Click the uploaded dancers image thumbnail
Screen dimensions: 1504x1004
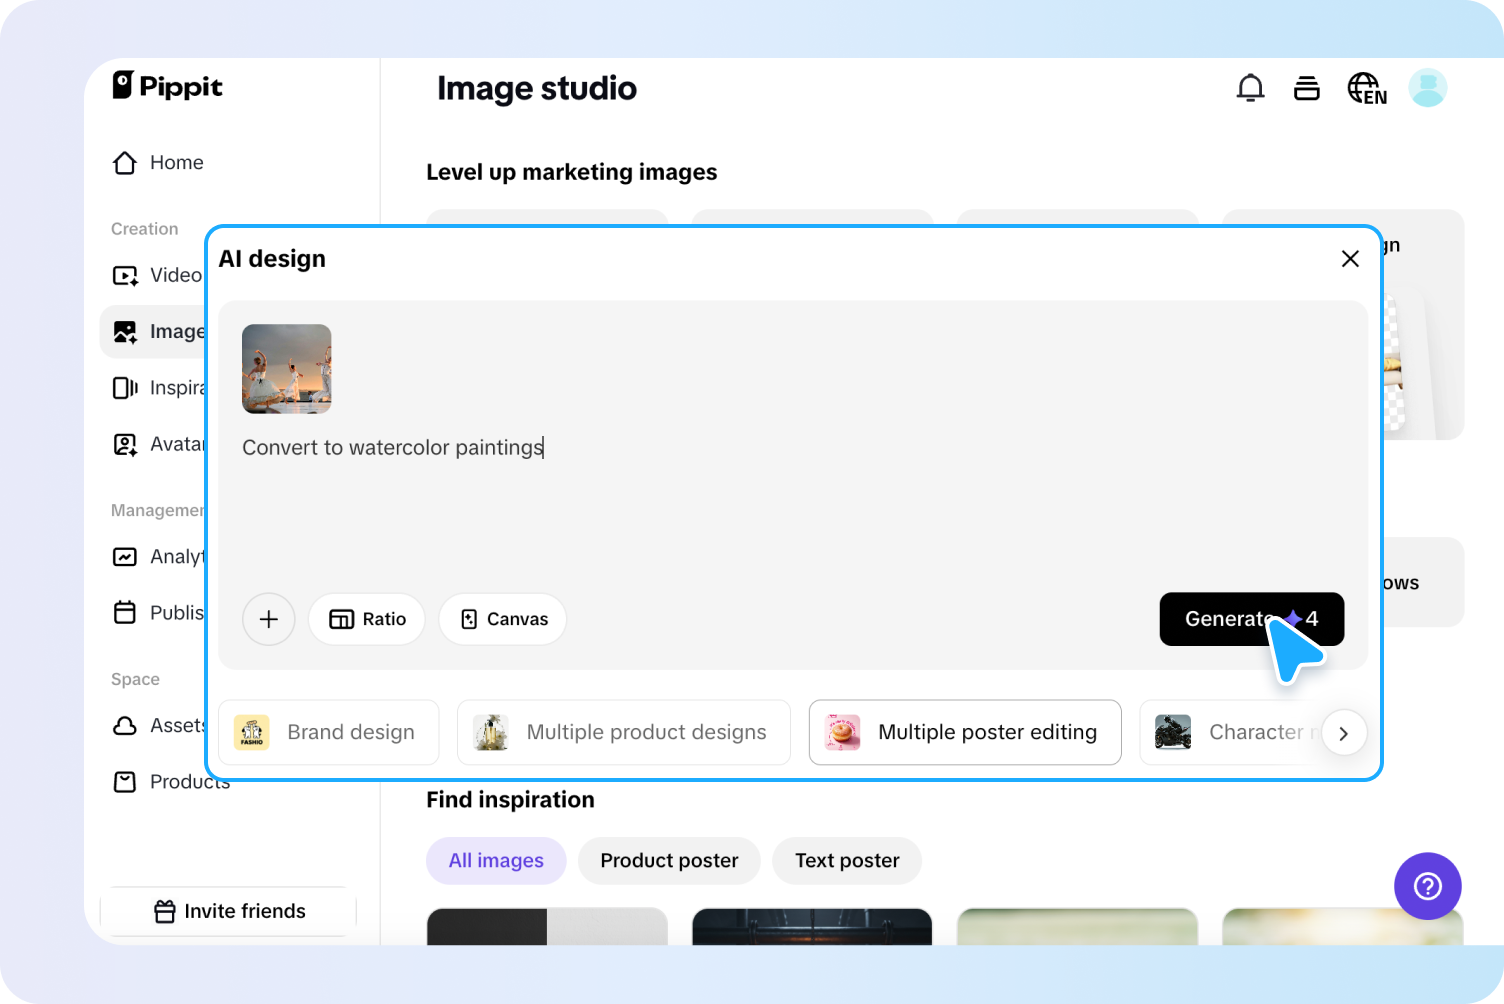[x=287, y=369]
